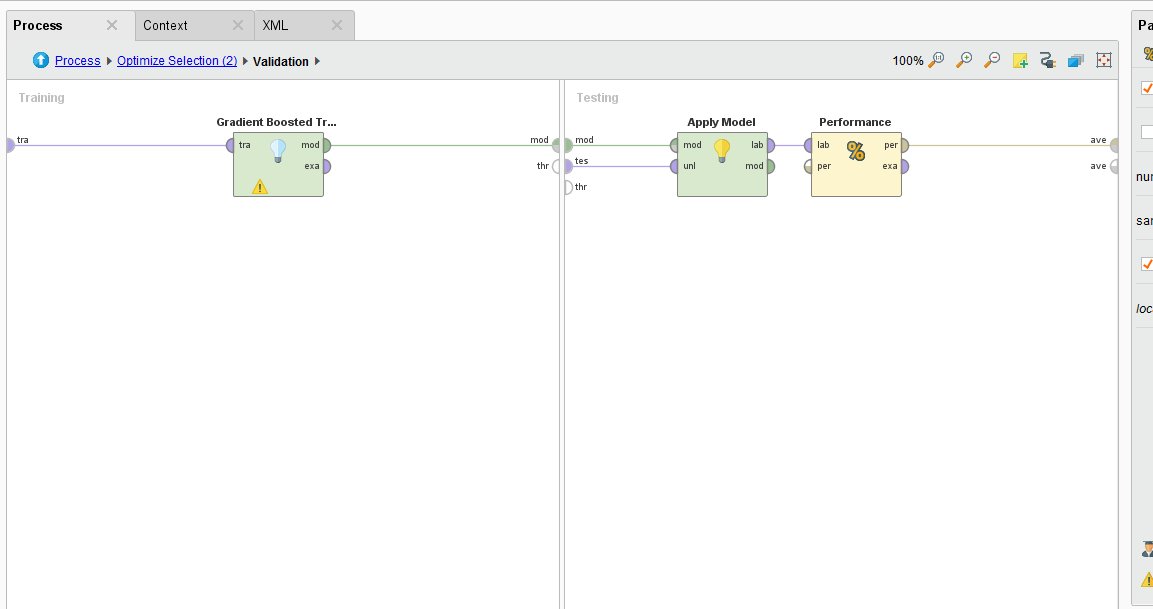Click the Gradient Boosted Trees light bulb icon
Image resolution: width=1153 pixels, height=609 pixels.
pos(278,151)
